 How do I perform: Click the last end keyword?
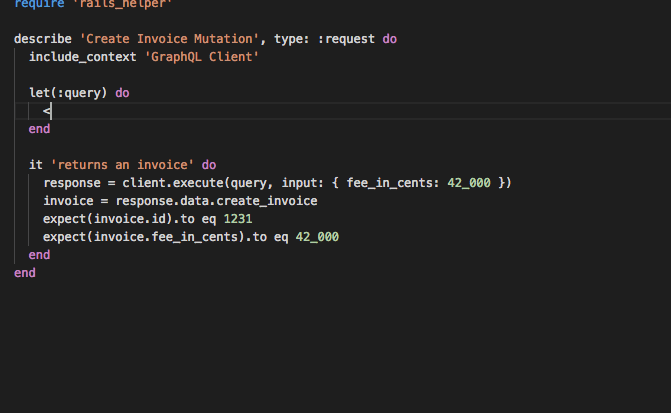tap(25, 273)
